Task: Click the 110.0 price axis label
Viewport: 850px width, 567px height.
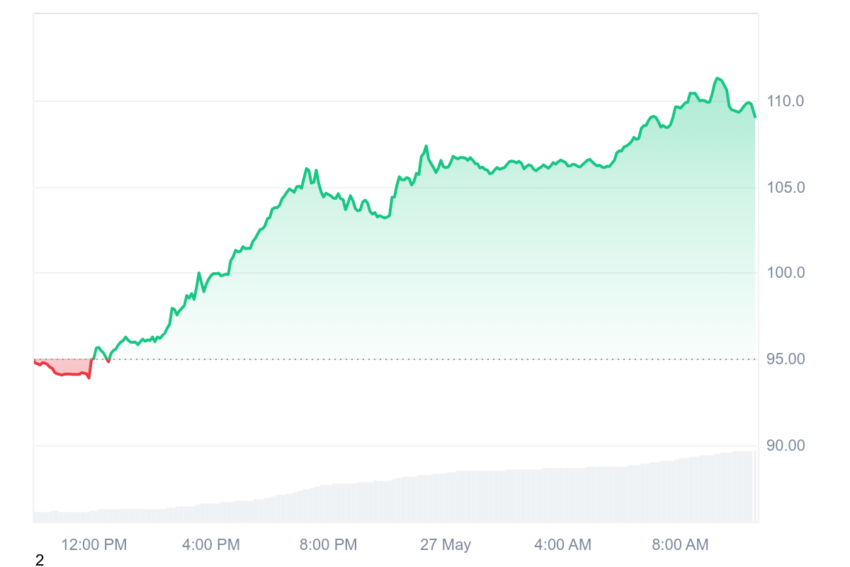Action: pyautogui.click(x=785, y=101)
